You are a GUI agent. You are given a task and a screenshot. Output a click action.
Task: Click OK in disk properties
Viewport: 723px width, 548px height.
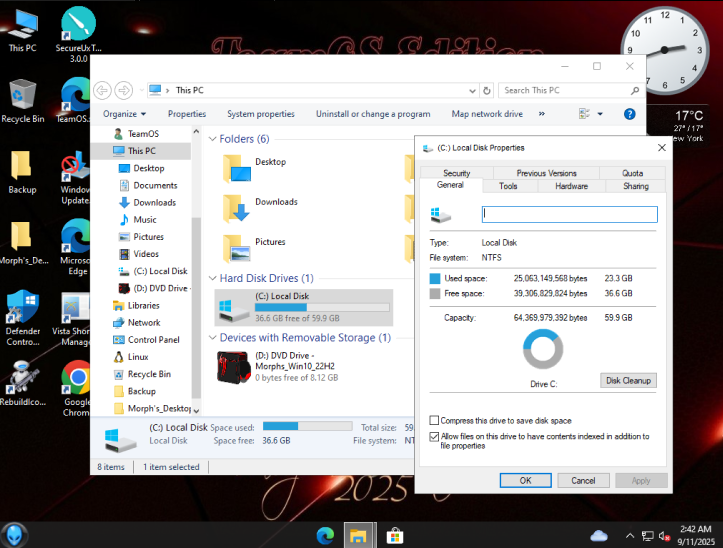(526, 481)
